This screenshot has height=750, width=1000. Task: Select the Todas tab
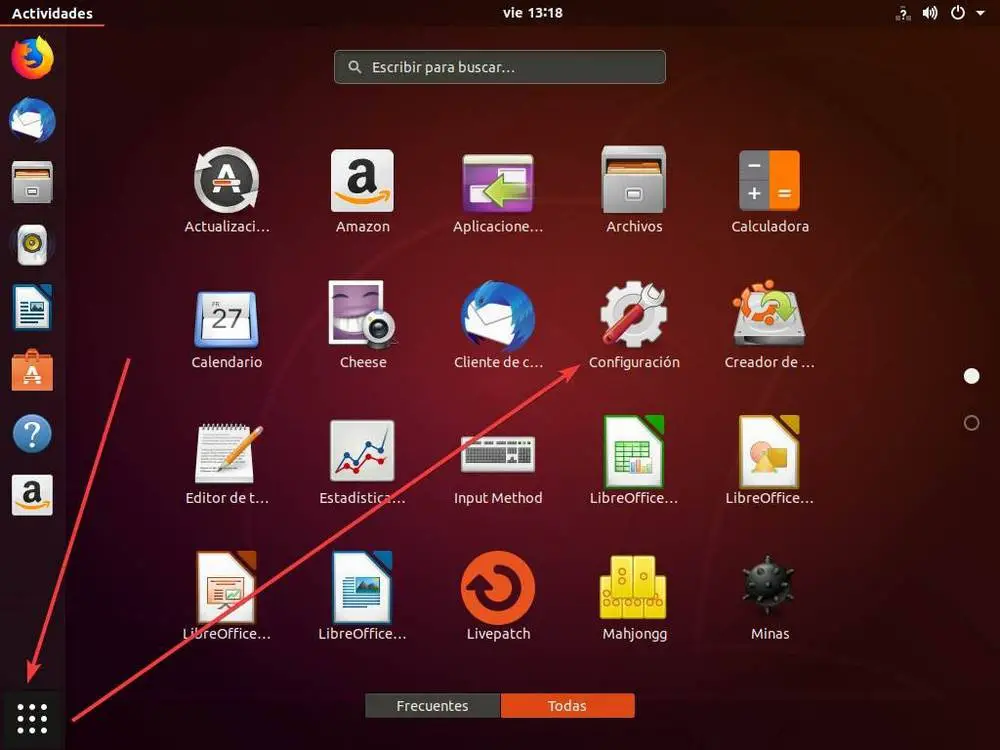567,706
